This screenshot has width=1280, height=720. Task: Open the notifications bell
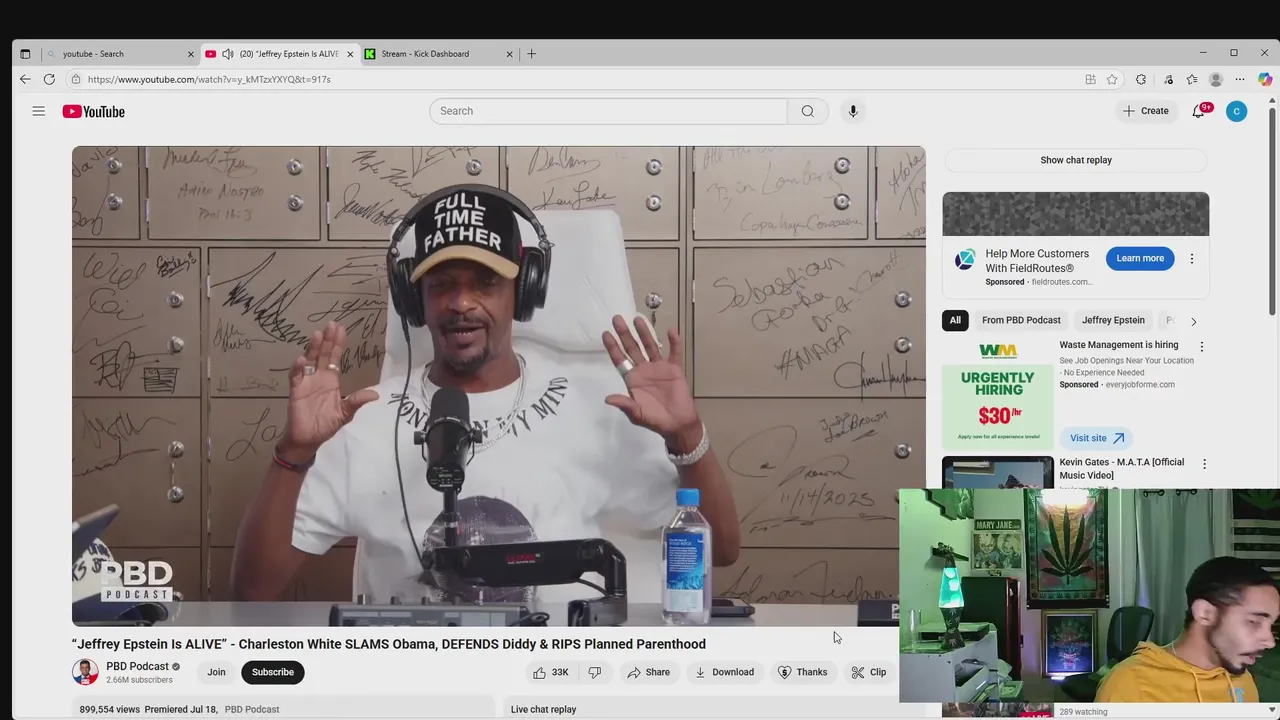click(x=1198, y=111)
